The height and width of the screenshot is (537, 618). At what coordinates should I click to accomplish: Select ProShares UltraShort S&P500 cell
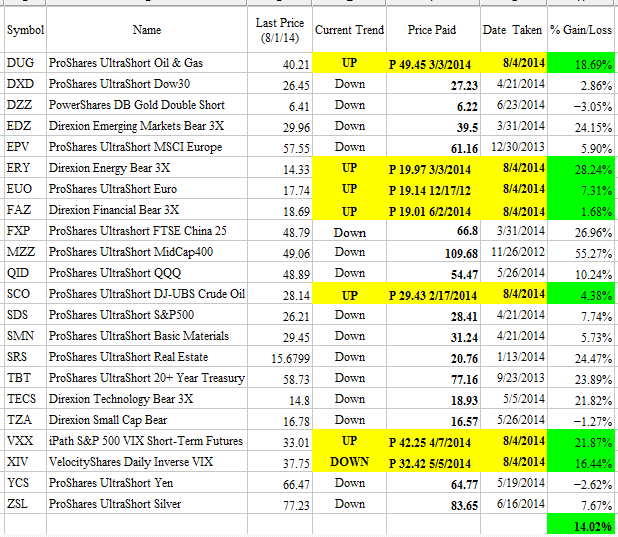tap(147, 315)
